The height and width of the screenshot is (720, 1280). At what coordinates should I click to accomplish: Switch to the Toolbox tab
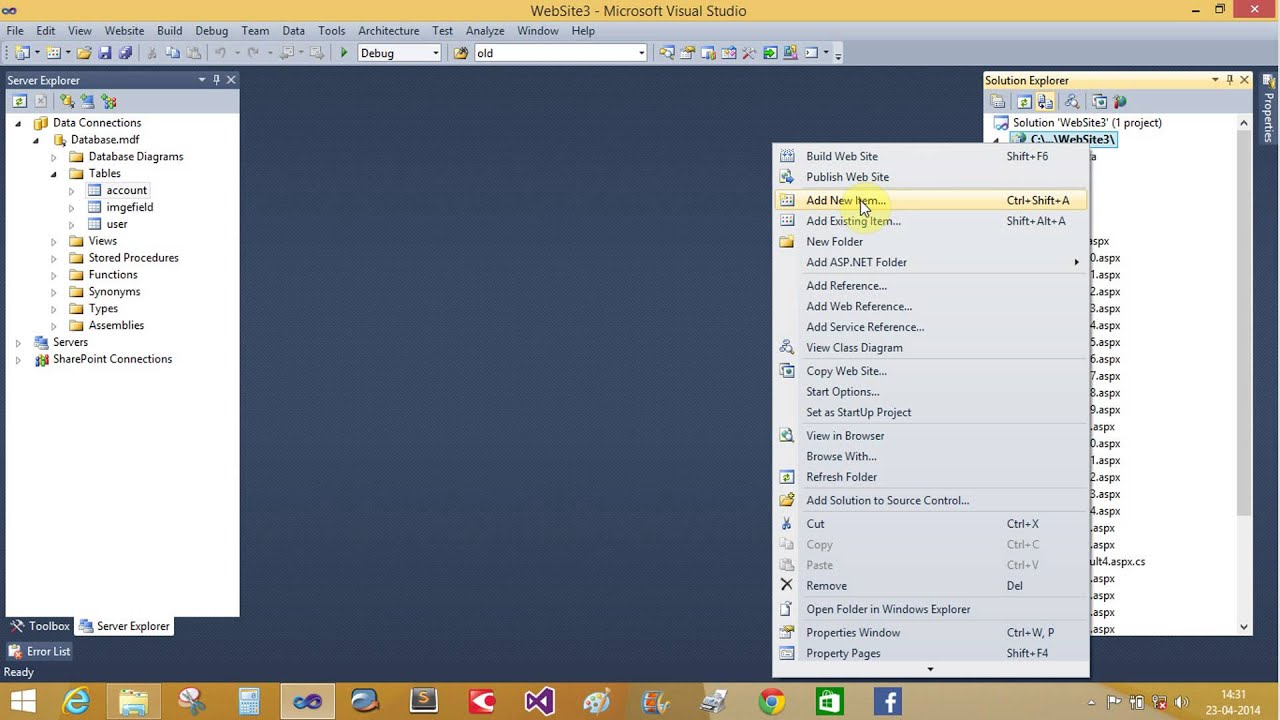point(40,626)
